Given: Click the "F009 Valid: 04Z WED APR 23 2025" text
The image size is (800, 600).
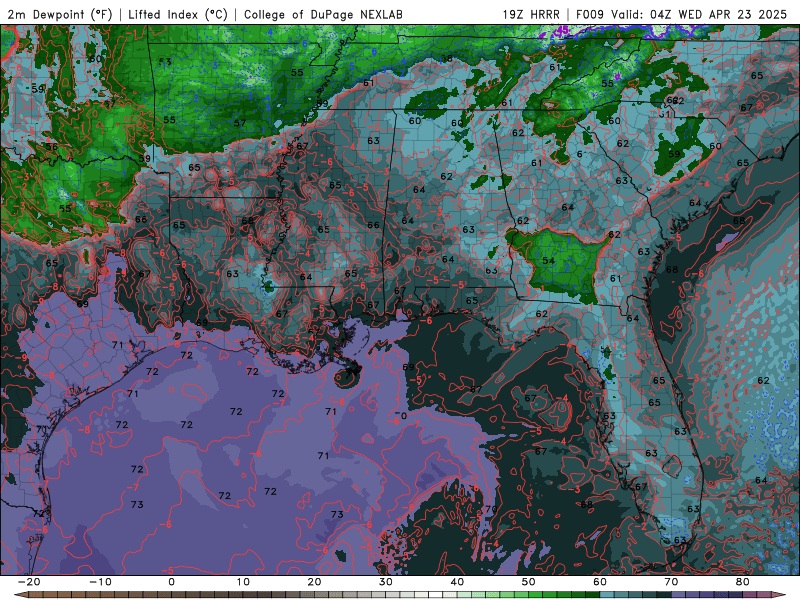Looking at the screenshot, I should pyautogui.click(x=681, y=14).
